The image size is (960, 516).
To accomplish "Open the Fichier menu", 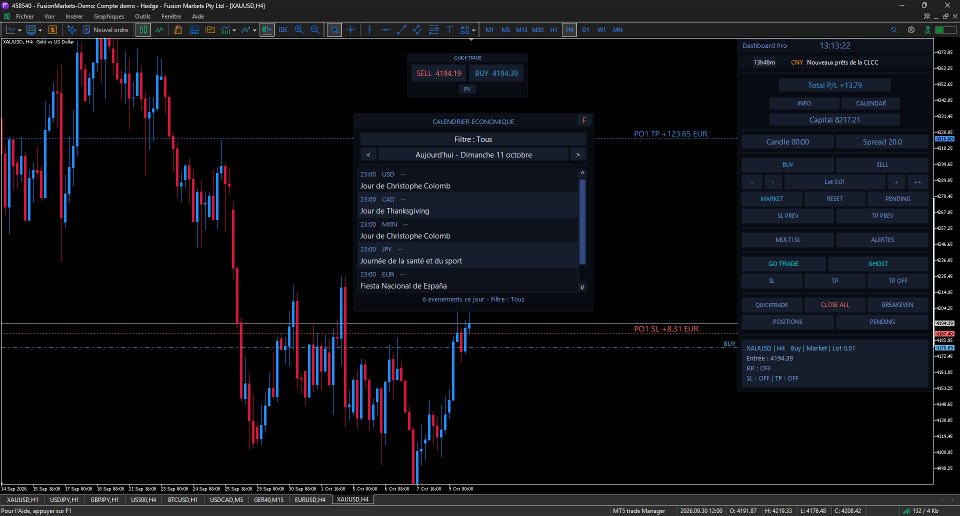I will [x=24, y=17].
